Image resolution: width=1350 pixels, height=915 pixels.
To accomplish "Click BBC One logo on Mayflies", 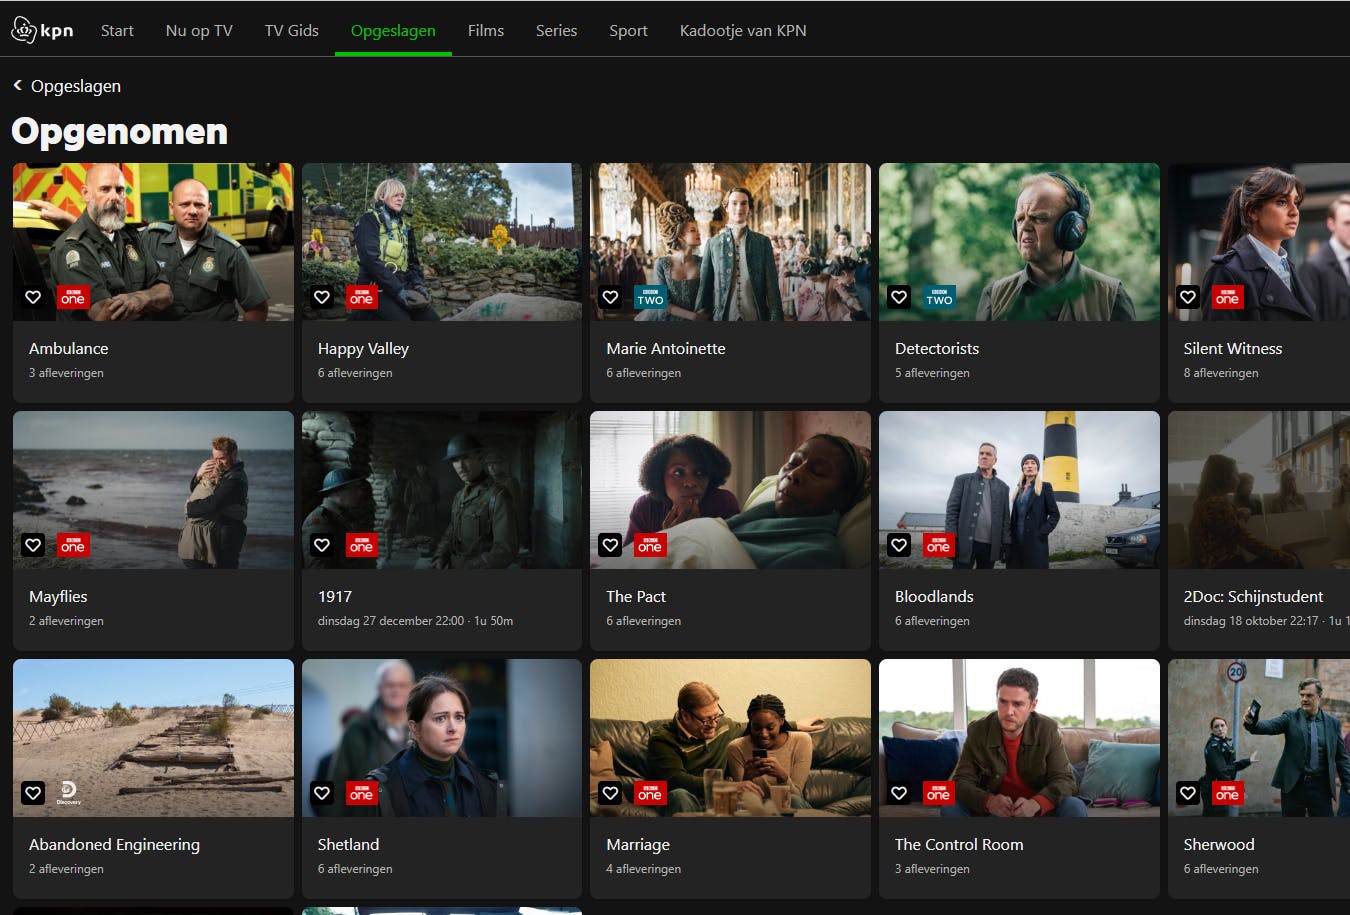I will click(x=73, y=545).
